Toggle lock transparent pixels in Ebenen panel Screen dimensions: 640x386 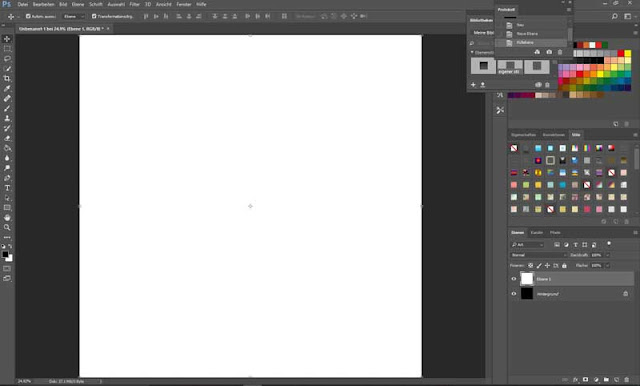tap(531, 266)
